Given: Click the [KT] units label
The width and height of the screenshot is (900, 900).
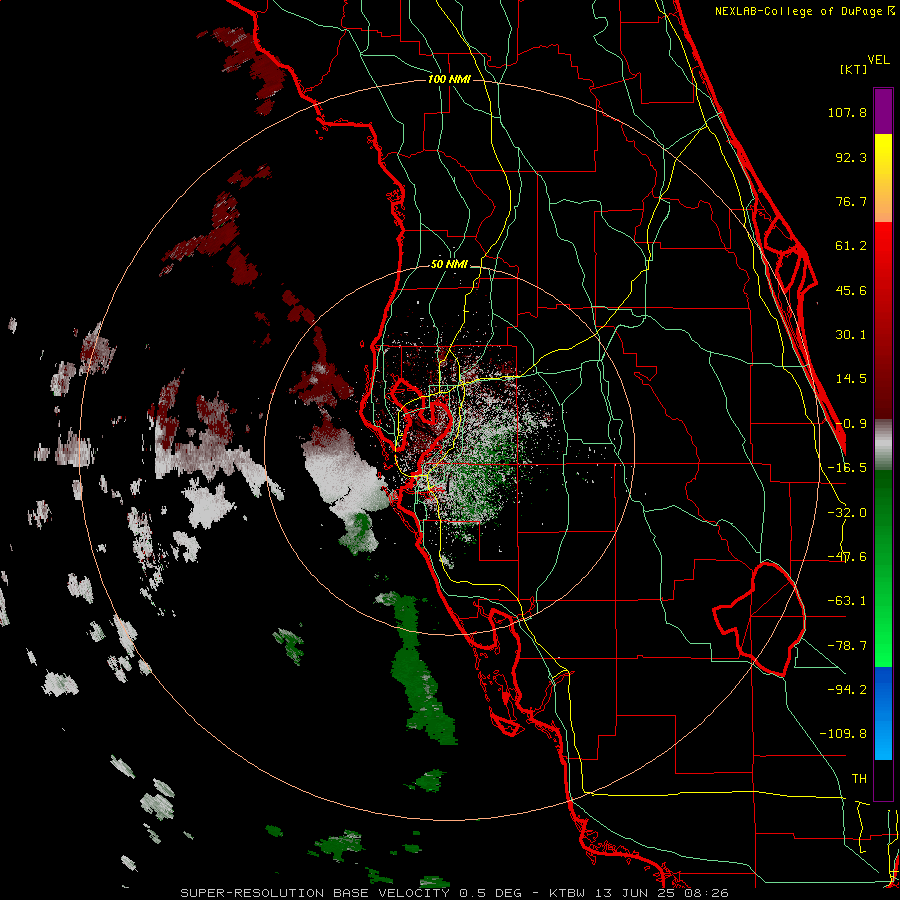Looking at the screenshot, I should (853, 69).
